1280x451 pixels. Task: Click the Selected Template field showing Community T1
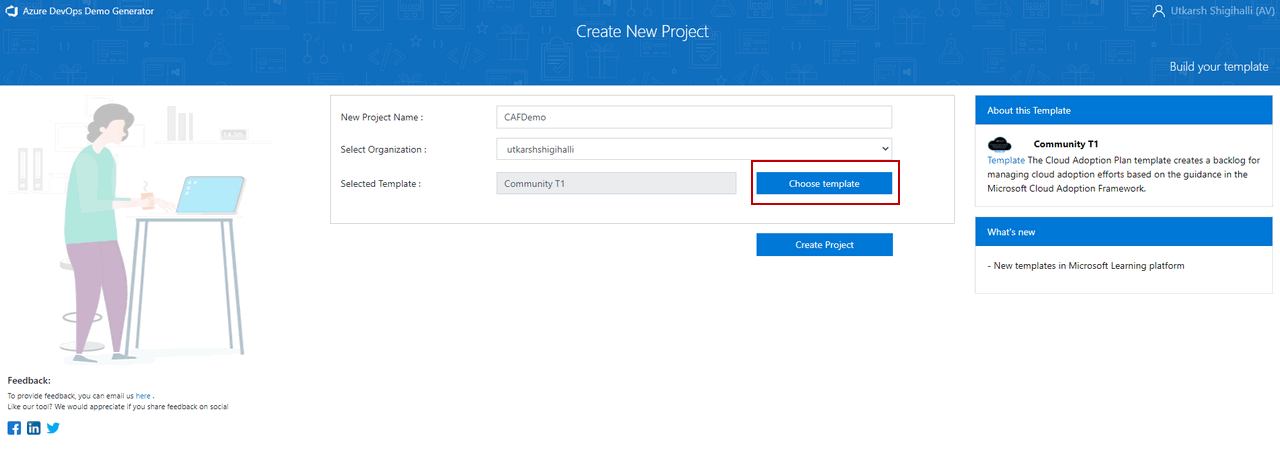click(617, 183)
